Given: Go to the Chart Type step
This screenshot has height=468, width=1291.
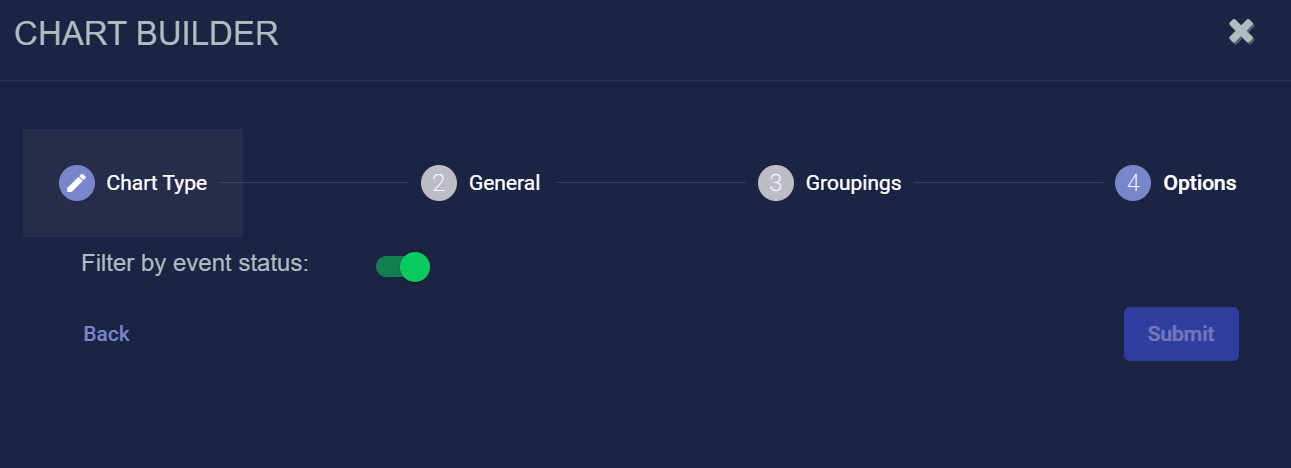Looking at the screenshot, I should click(x=157, y=183).
